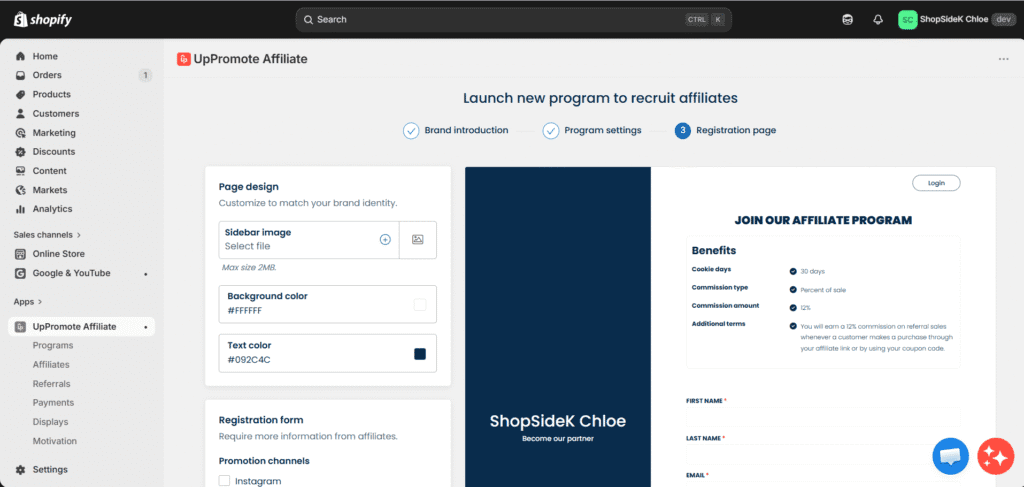1024x487 pixels.
Task: Click the UpPromote red app logo
Action: click(x=184, y=59)
